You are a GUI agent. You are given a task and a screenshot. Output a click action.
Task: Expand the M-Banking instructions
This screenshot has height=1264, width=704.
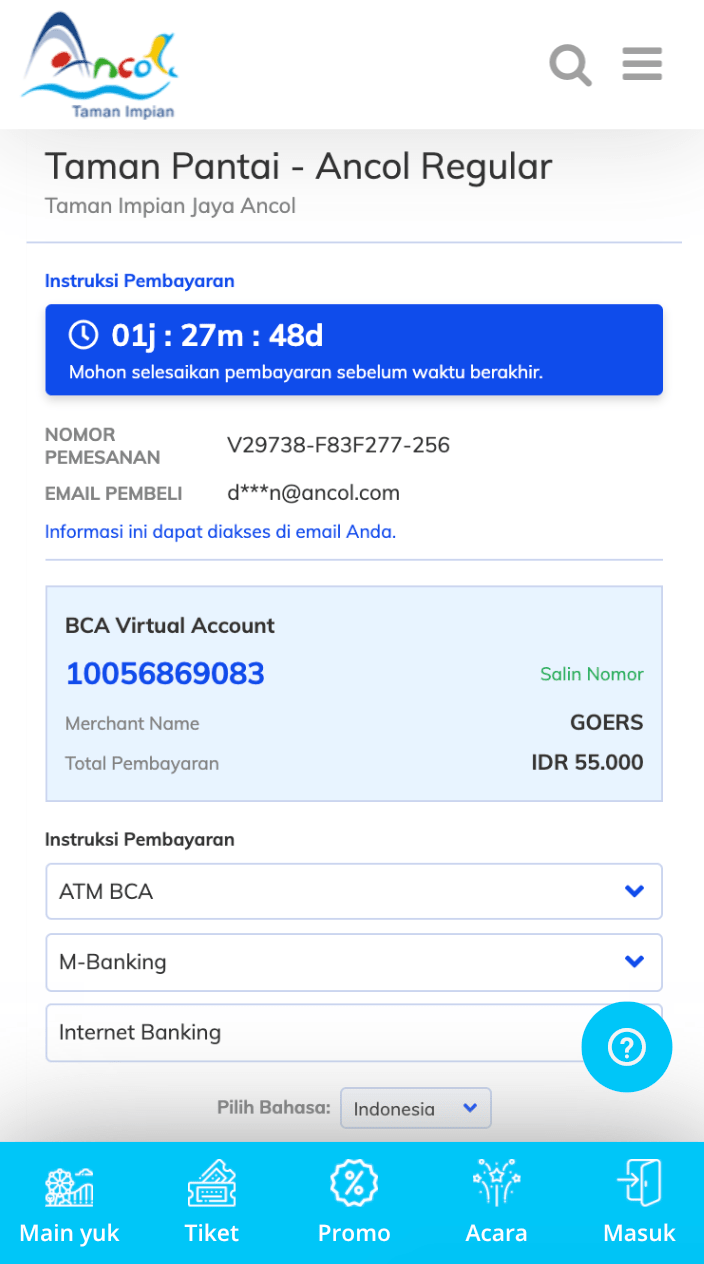coord(354,962)
